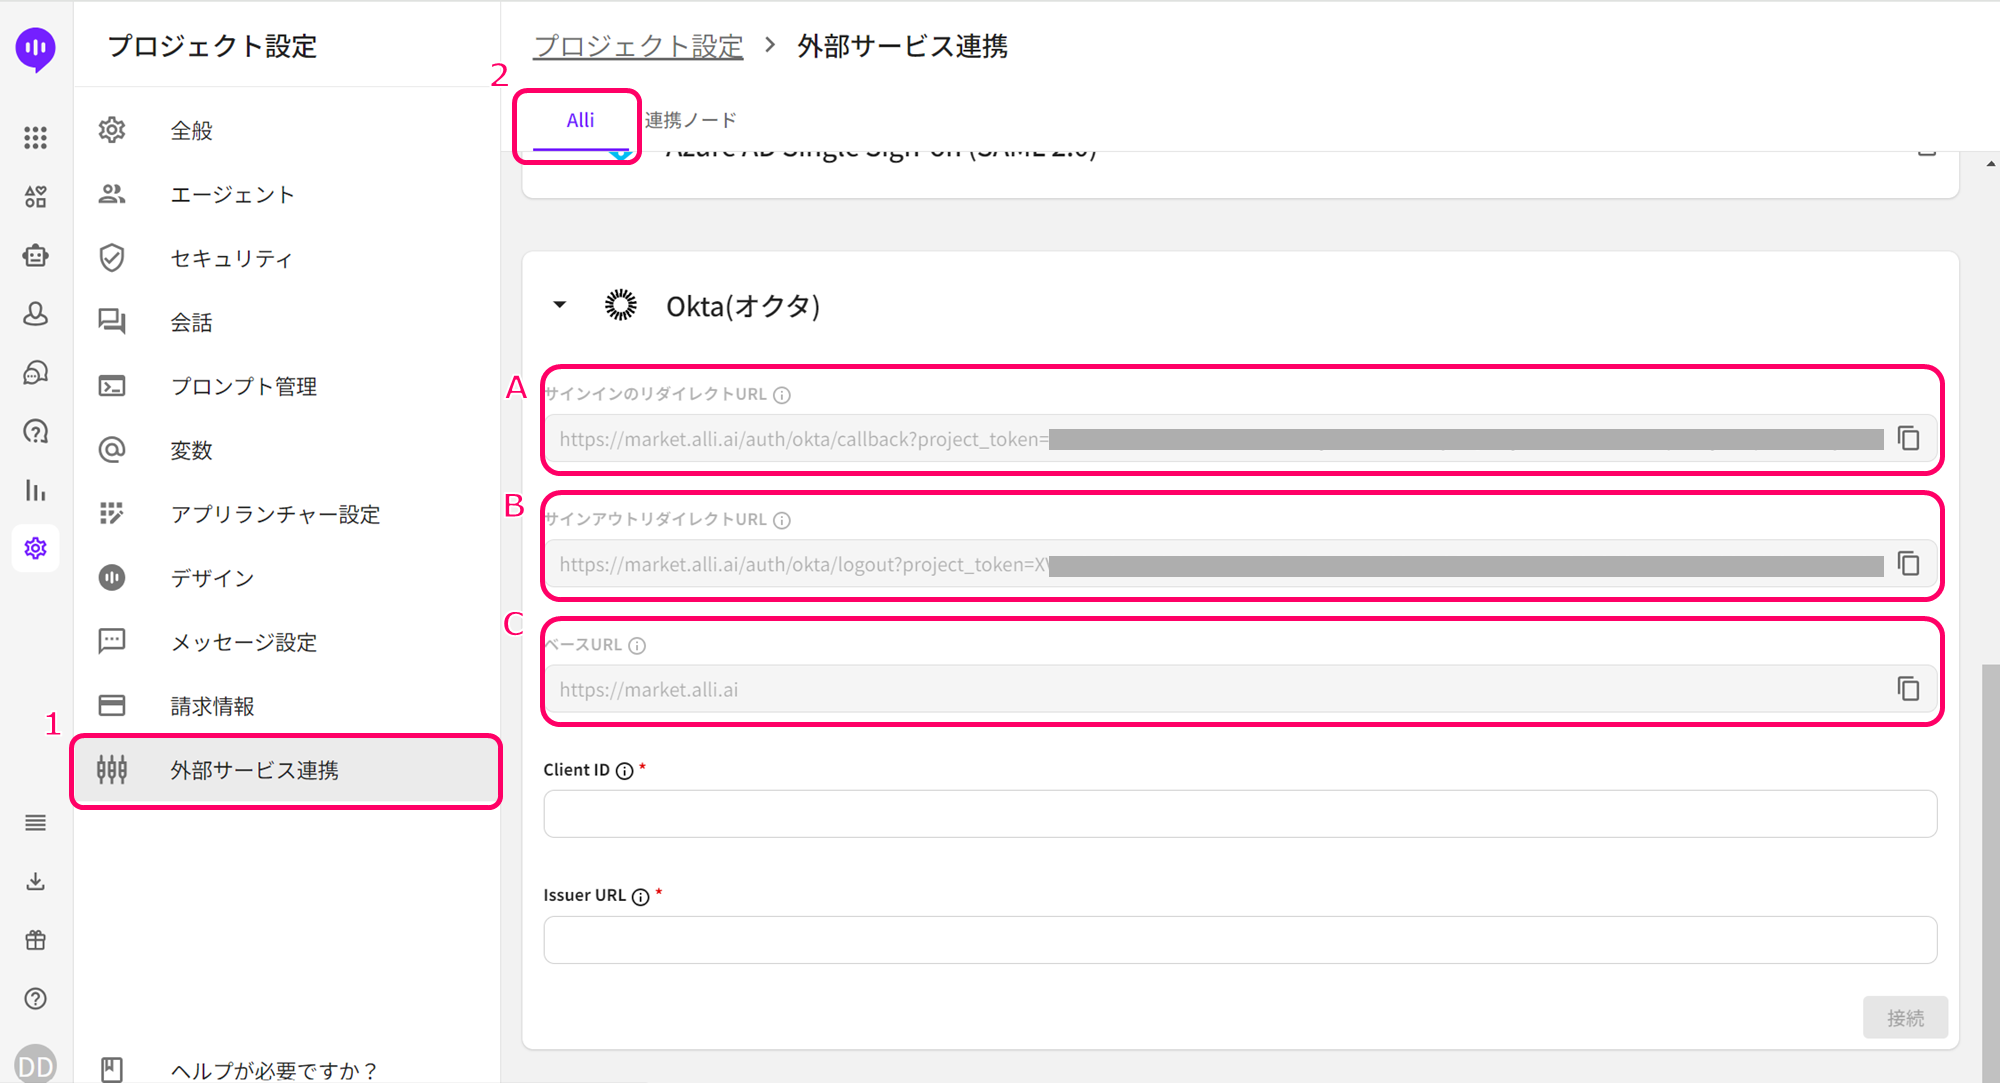This screenshot has width=2000, height=1083.
Task: Click into the Client ID field
Action: point(1240,814)
